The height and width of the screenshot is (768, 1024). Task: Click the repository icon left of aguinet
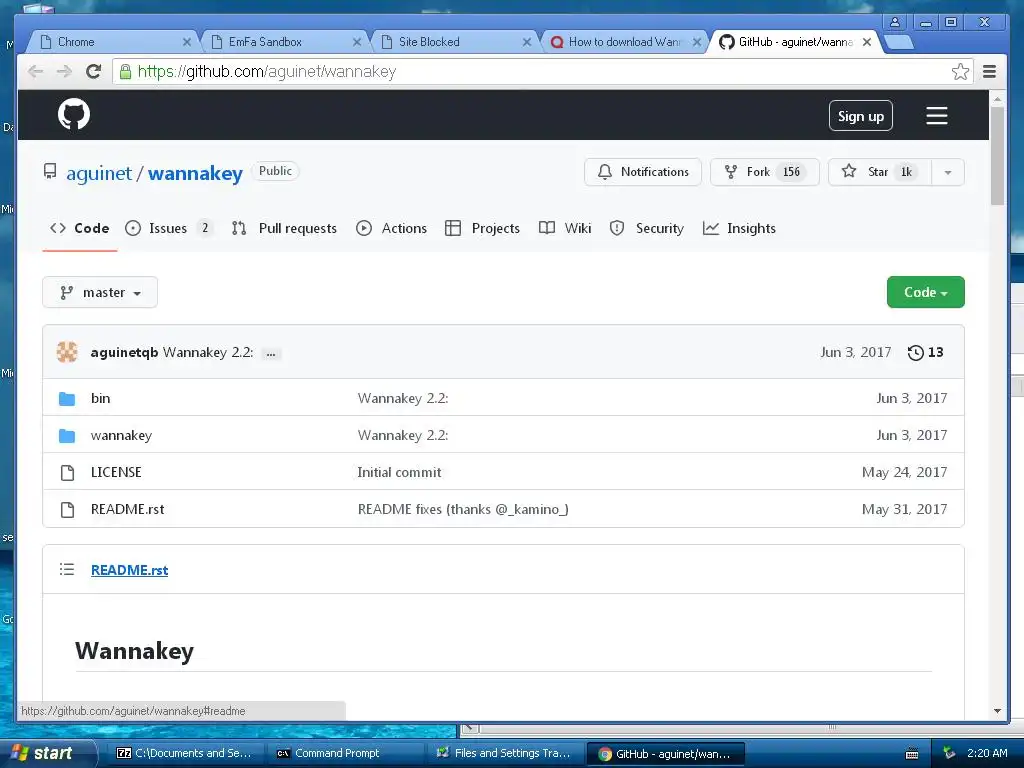pos(50,172)
